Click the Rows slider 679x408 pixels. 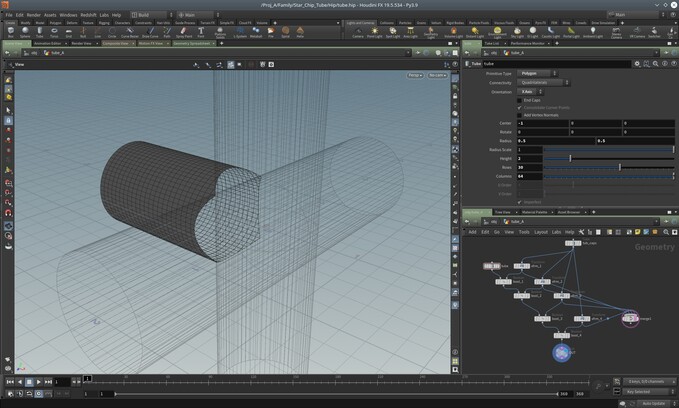coord(609,167)
